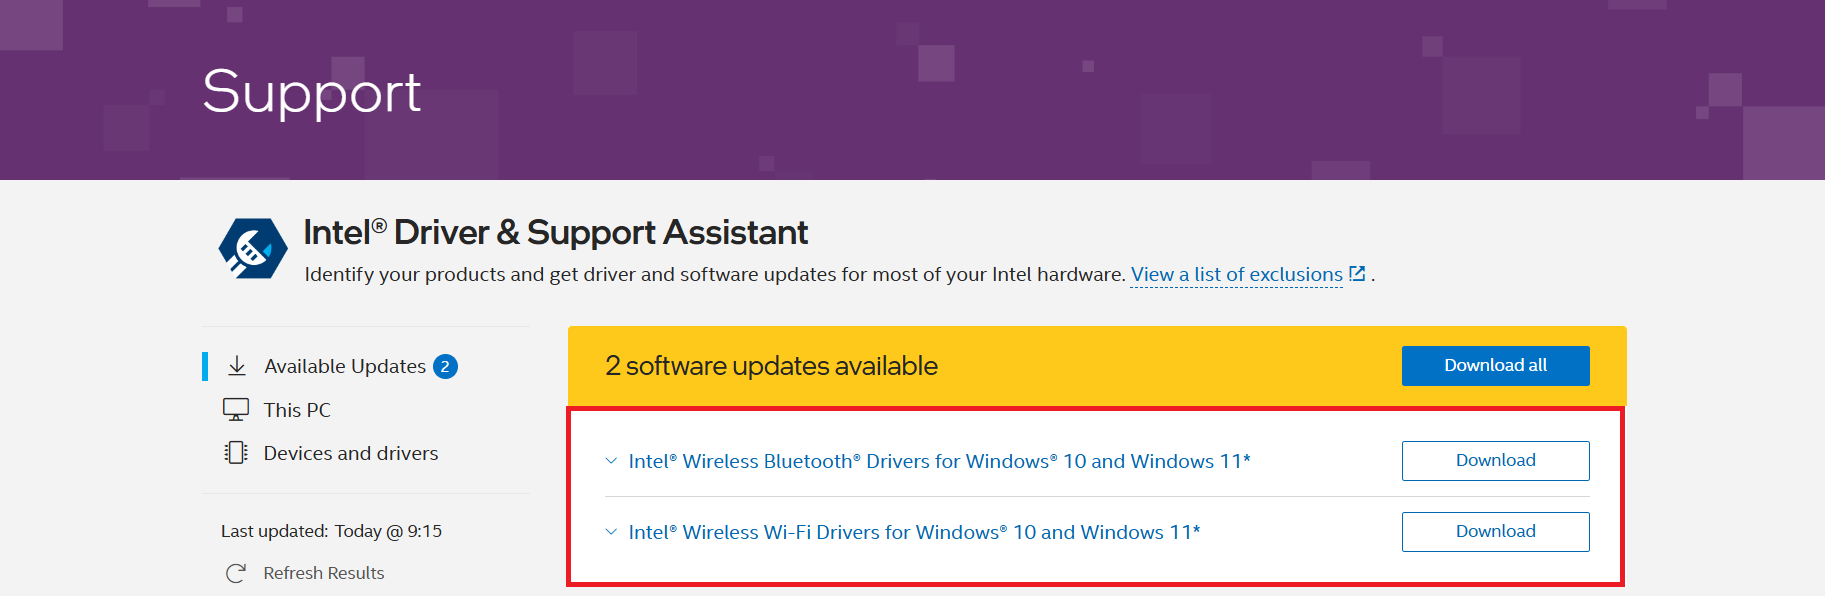Click the Intel Wireless Wi-Fi Drivers title
This screenshot has width=1825, height=596.
914,532
